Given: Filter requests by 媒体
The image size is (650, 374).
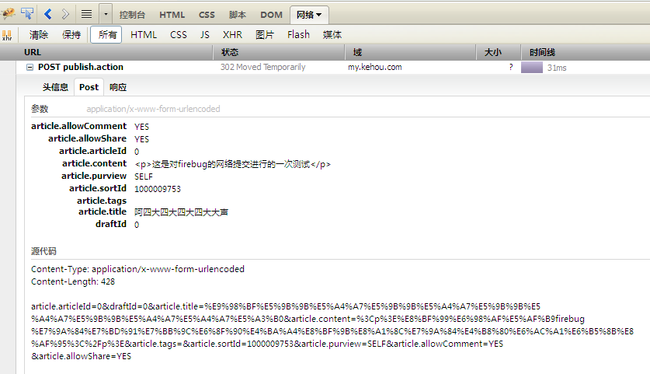Looking at the screenshot, I should [x=332, y=35].
